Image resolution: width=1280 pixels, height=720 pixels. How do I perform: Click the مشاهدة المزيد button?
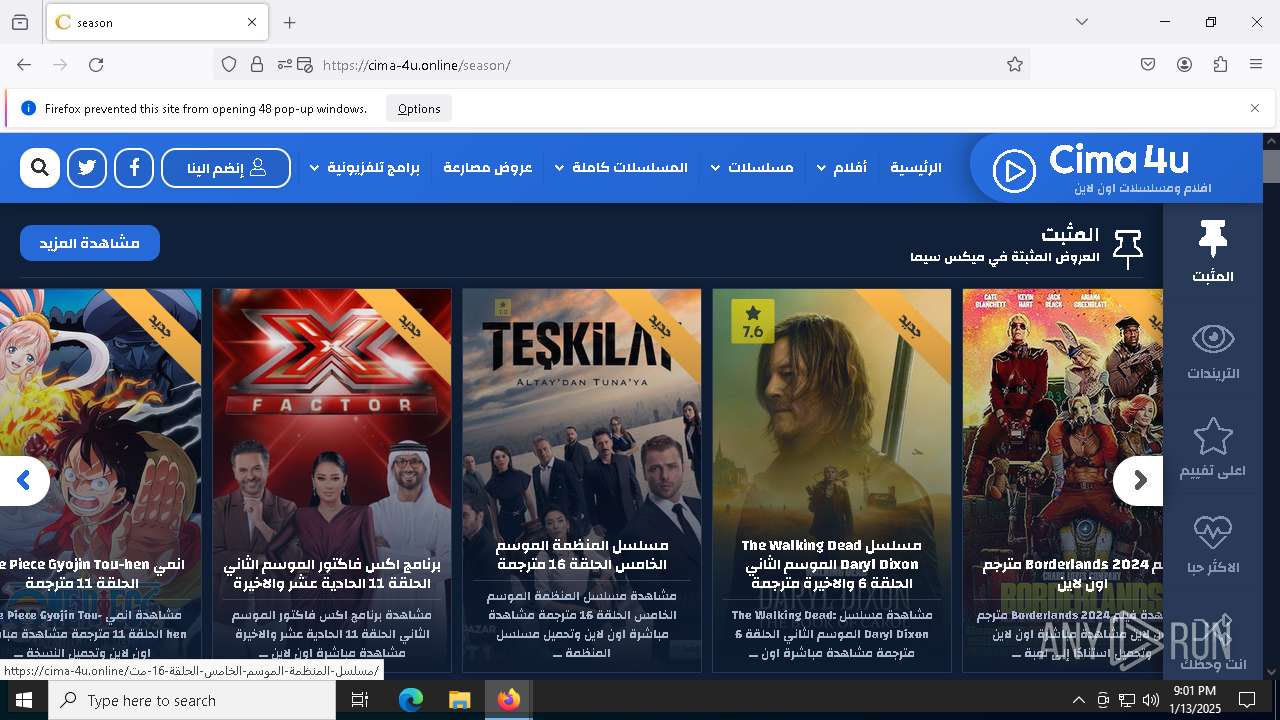(x=90, y=243)
